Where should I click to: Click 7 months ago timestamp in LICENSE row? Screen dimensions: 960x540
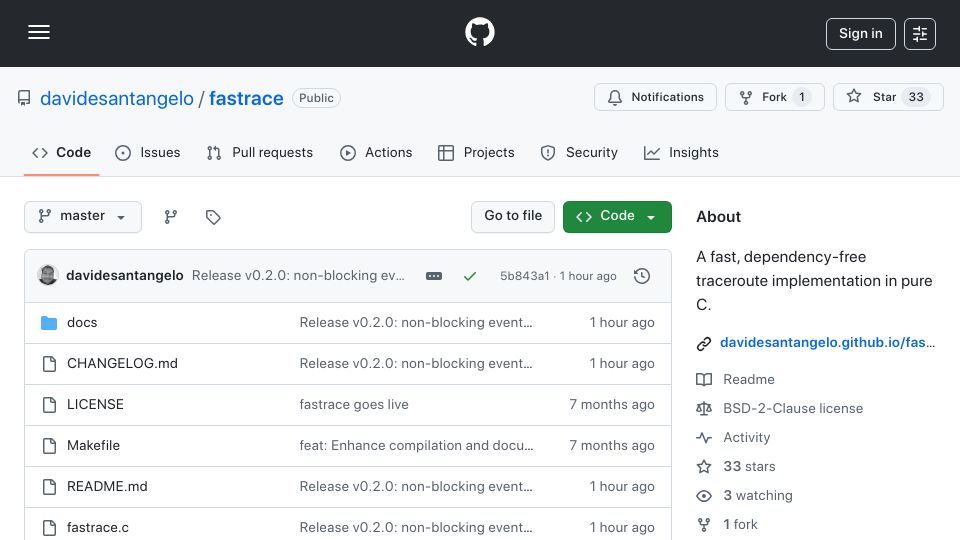[612, 405]
